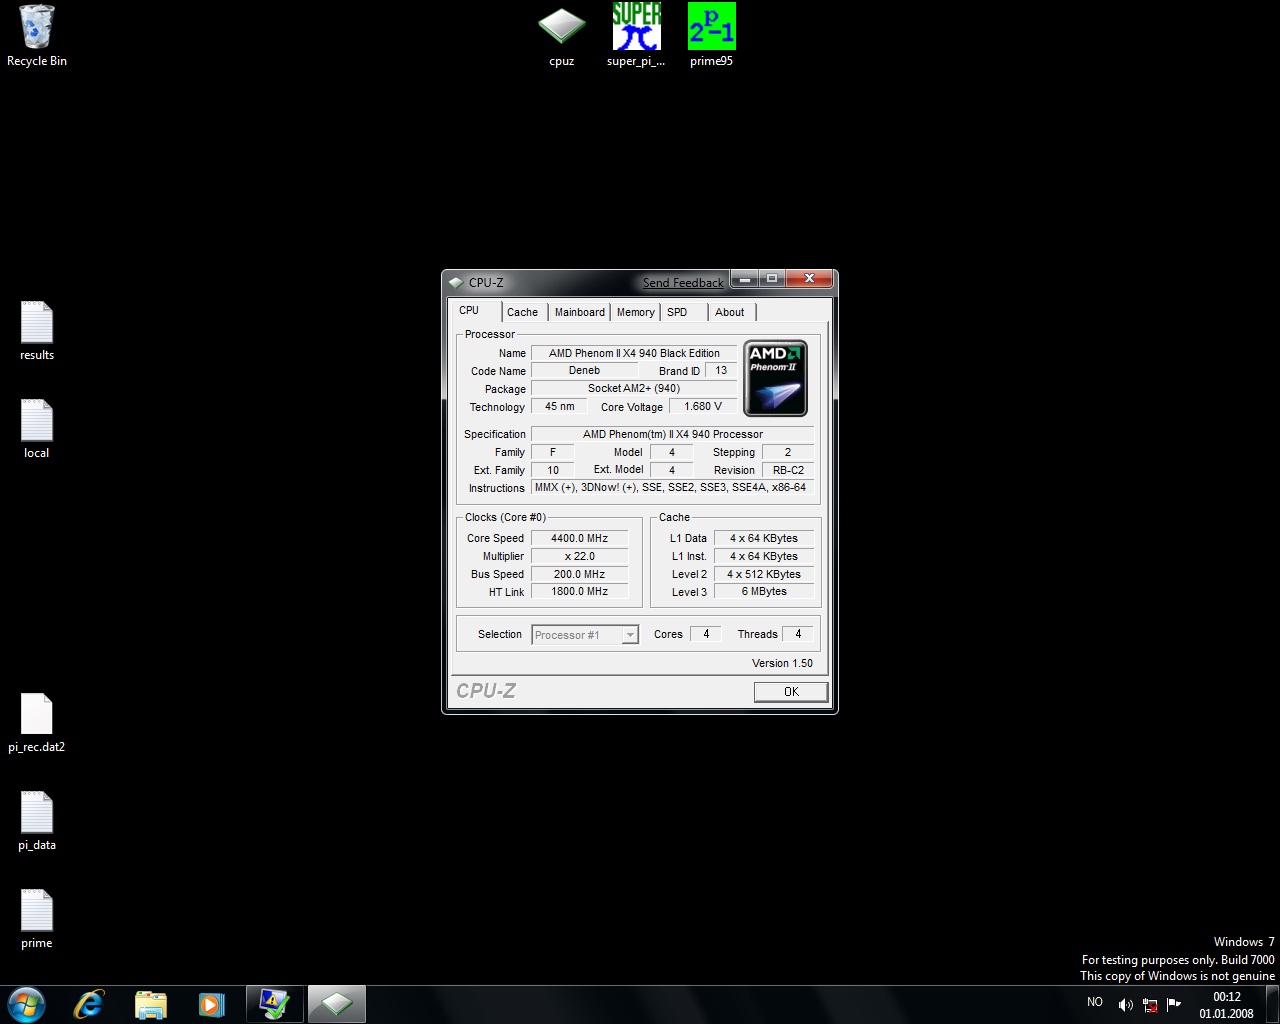Open the Action Center flag icon
The width and height of the screenshot is (1280, 1024).
[x=1174, y=1004]
